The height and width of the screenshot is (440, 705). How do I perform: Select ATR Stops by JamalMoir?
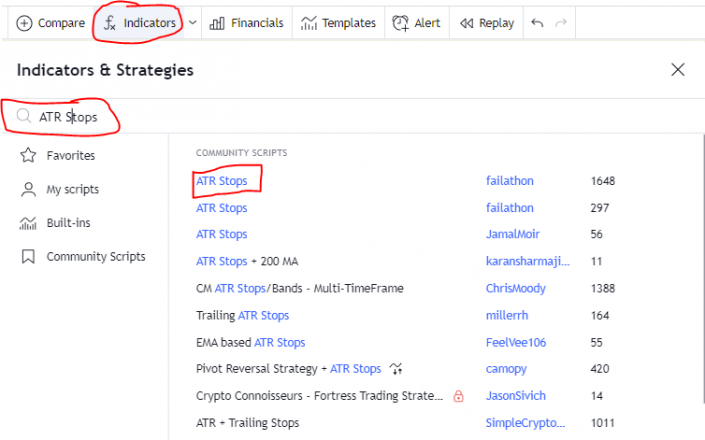pos(222,234)
